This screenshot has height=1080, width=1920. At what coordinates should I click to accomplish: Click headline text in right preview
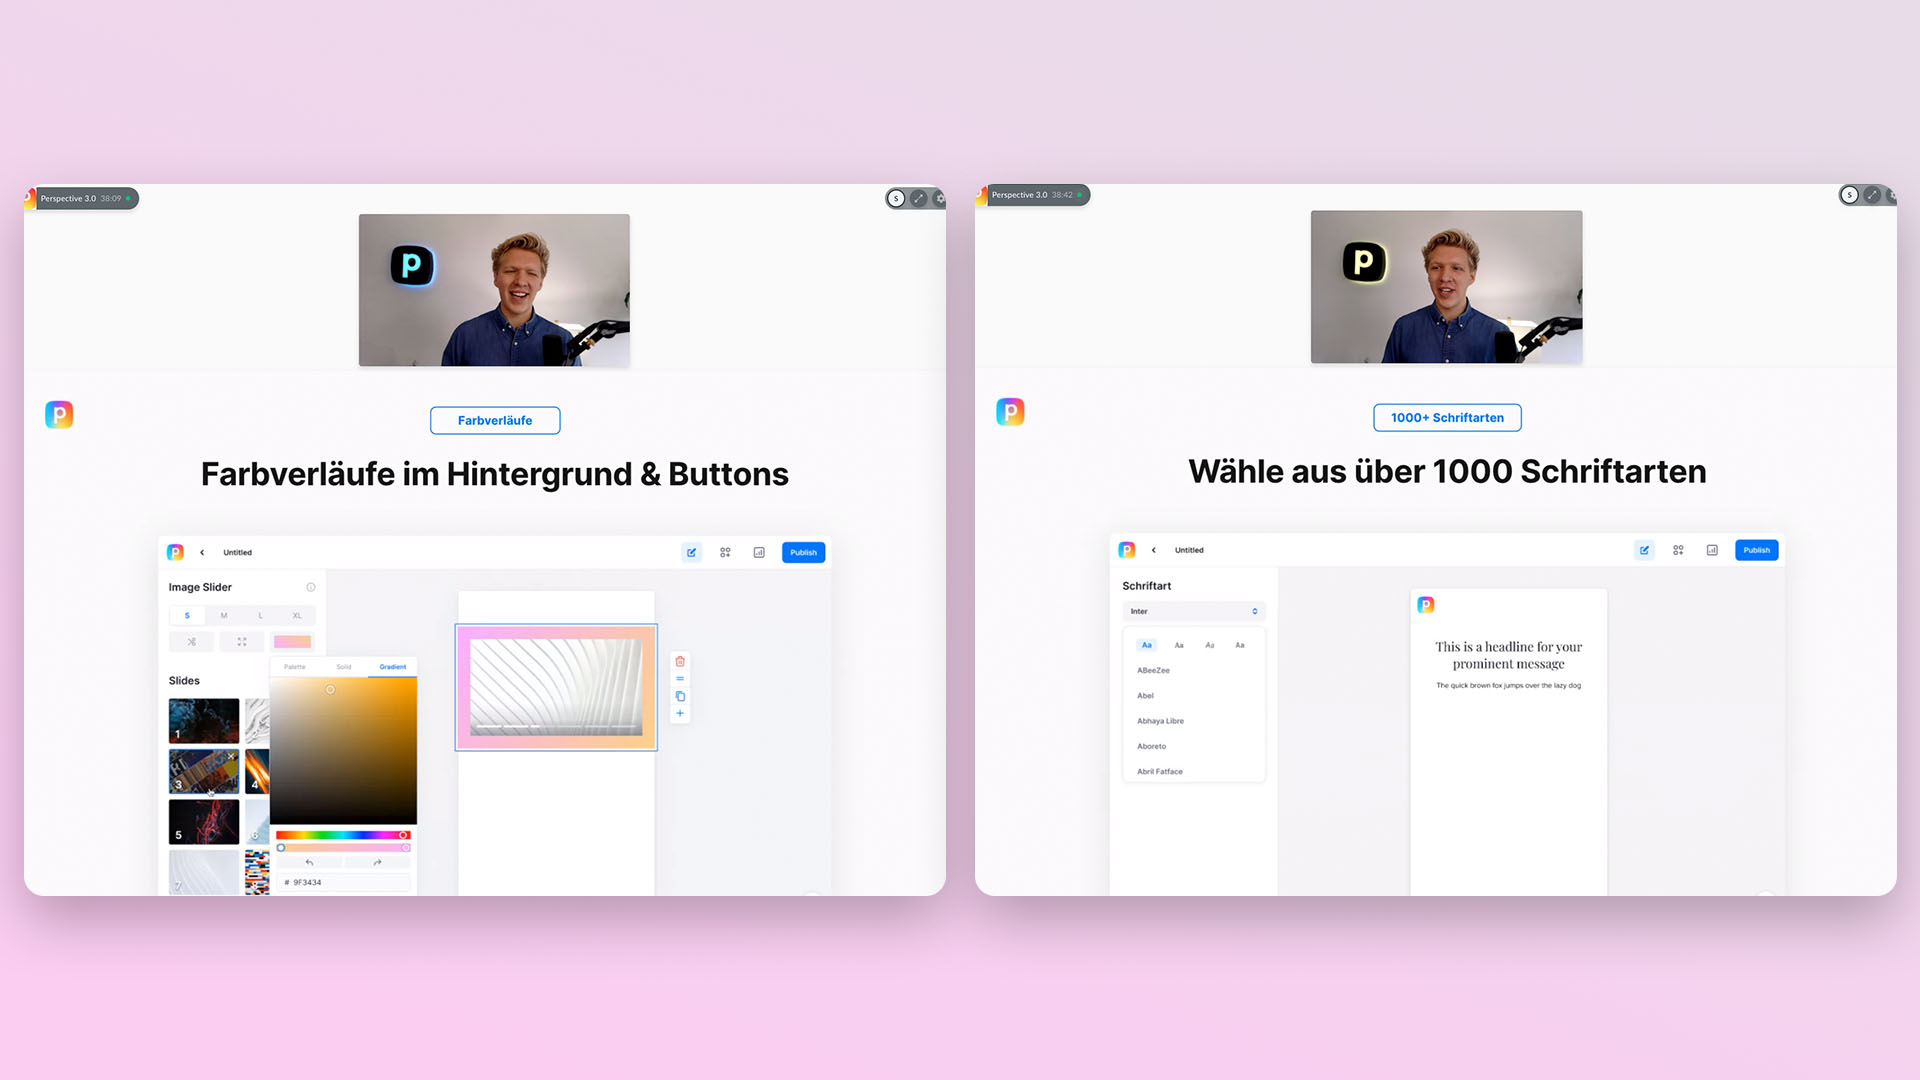click(x=1508, y=655)
